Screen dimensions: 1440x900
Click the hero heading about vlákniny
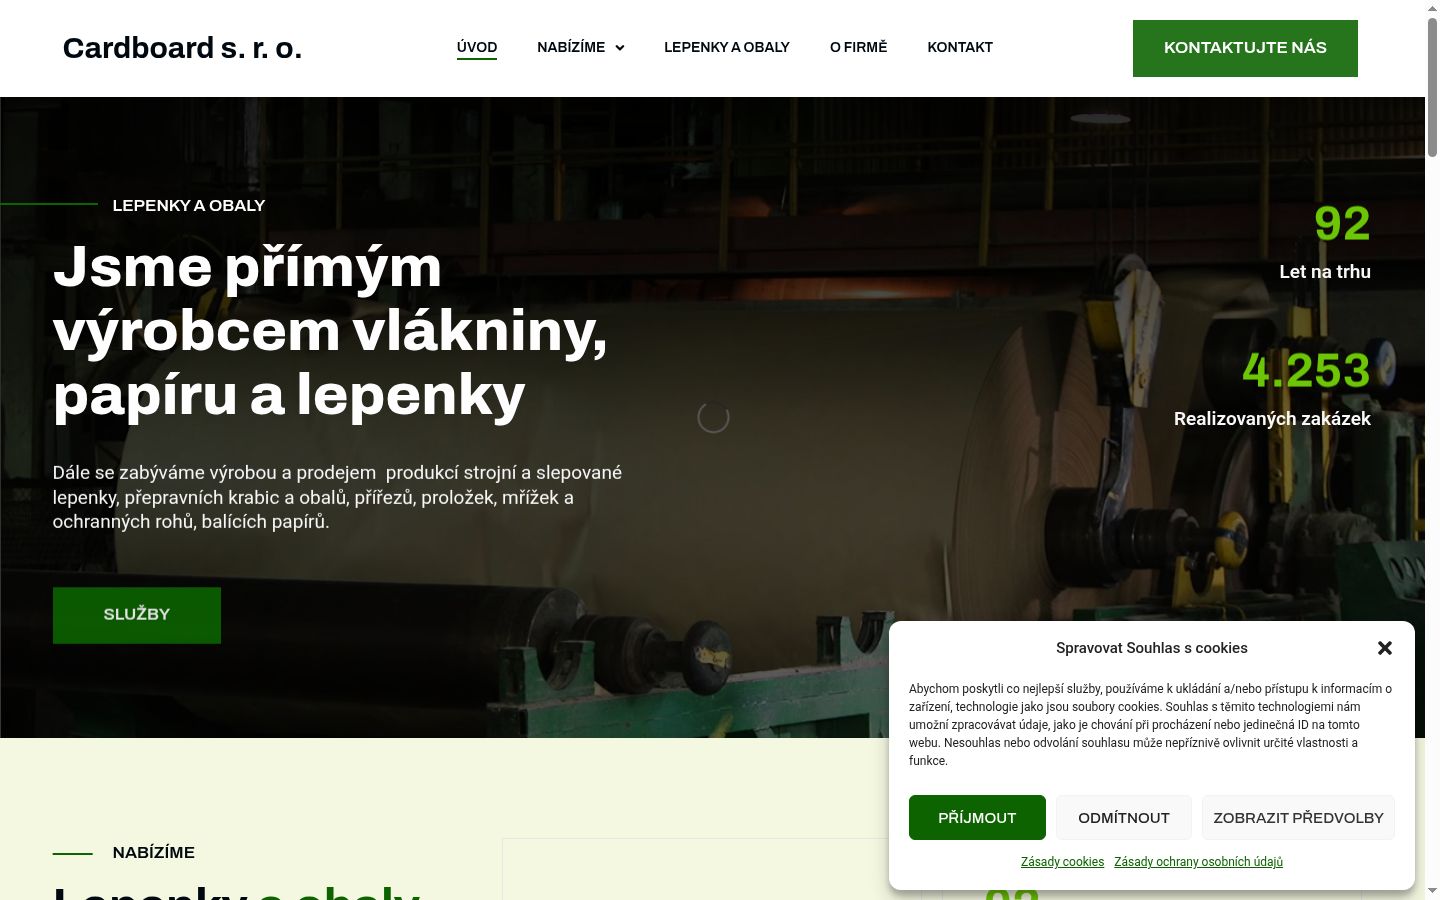(x=330, y=331)
